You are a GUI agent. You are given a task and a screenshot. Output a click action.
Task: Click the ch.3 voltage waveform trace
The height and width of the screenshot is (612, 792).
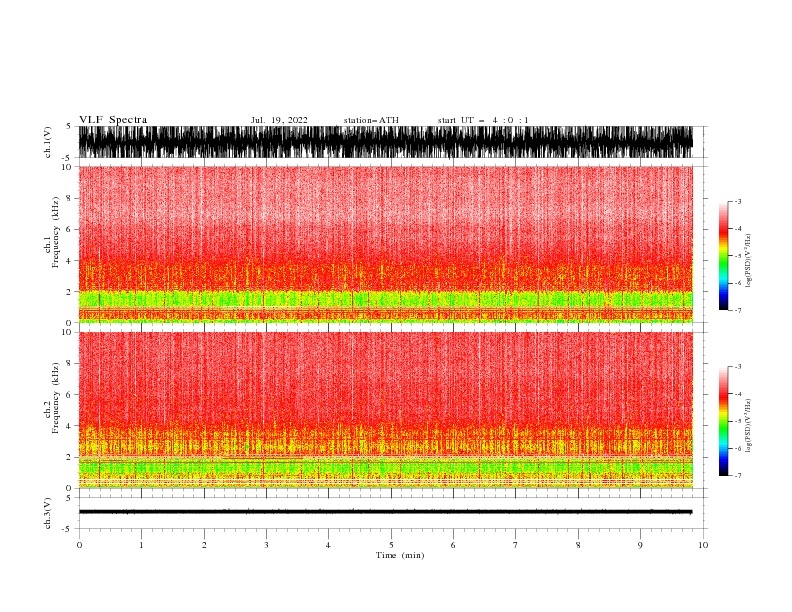click(386, 512)
